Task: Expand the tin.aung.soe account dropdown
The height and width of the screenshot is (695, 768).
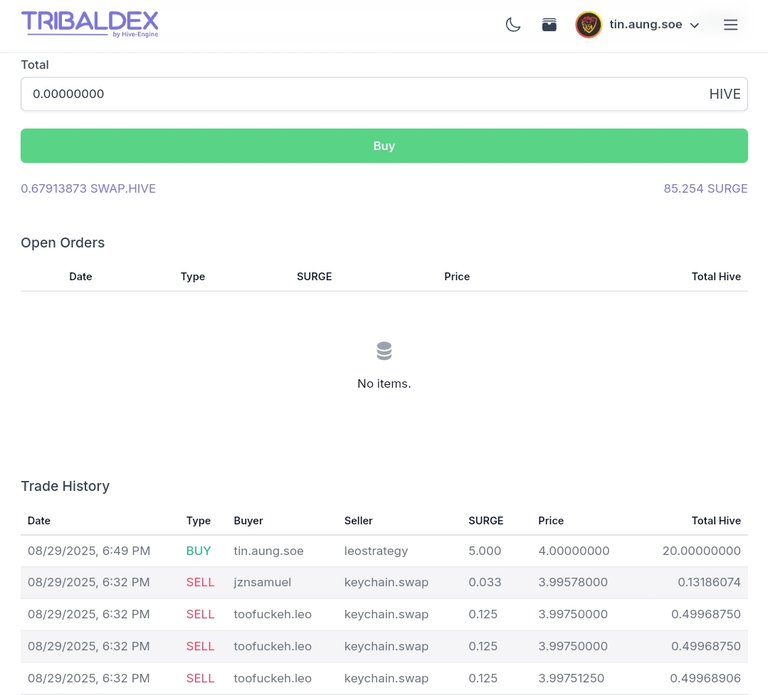Action: 694,25
